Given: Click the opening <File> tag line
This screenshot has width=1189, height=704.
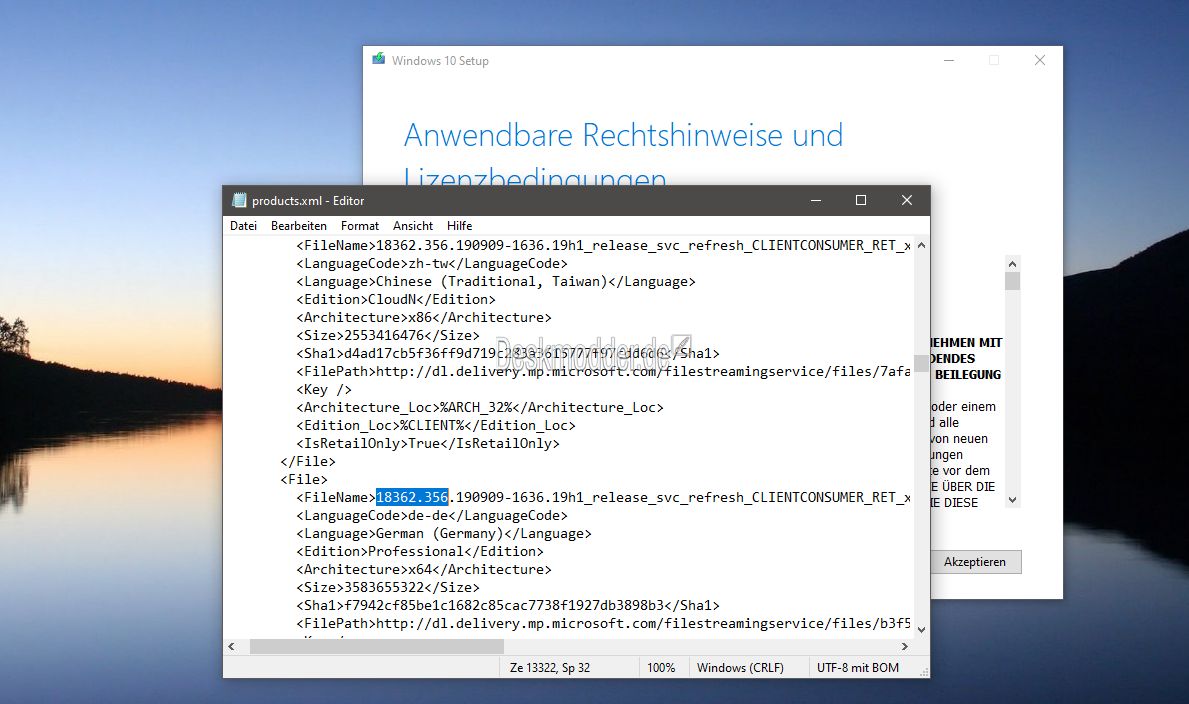Looking at the screenshot, I should (x=303, y=479).
